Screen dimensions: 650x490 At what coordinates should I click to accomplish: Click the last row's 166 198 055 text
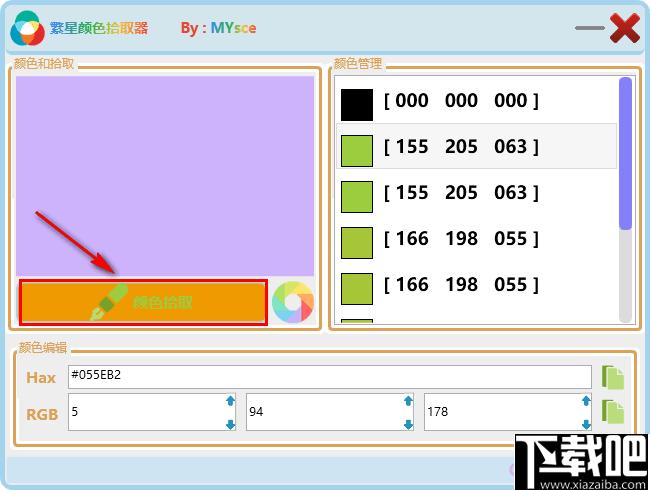pos(461,285)
